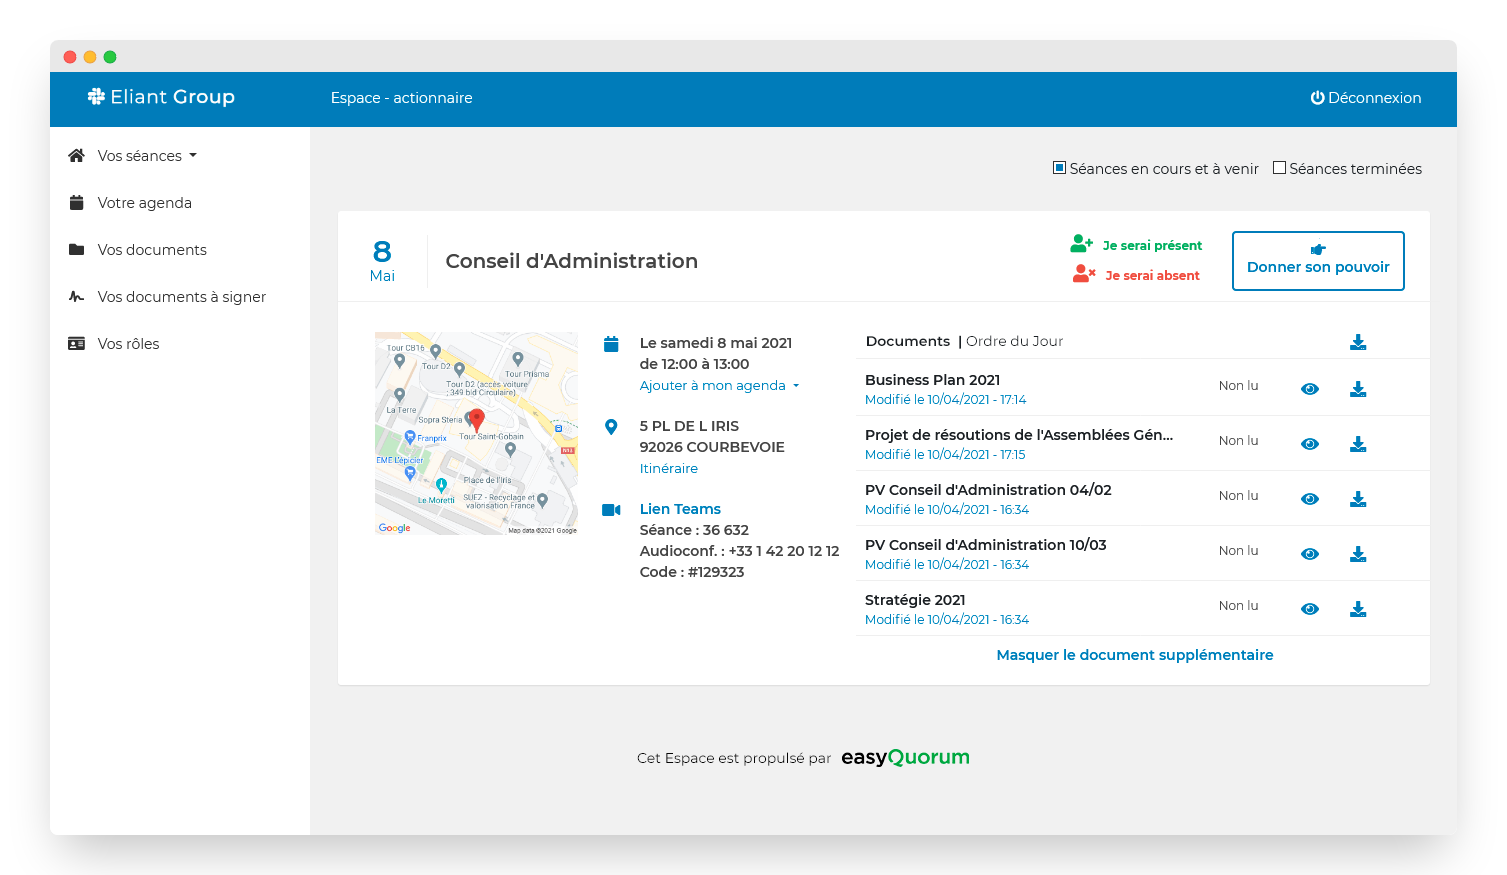Mark attendance with Je serai présent
The image size is (1507, 875).
(1137, 245)
